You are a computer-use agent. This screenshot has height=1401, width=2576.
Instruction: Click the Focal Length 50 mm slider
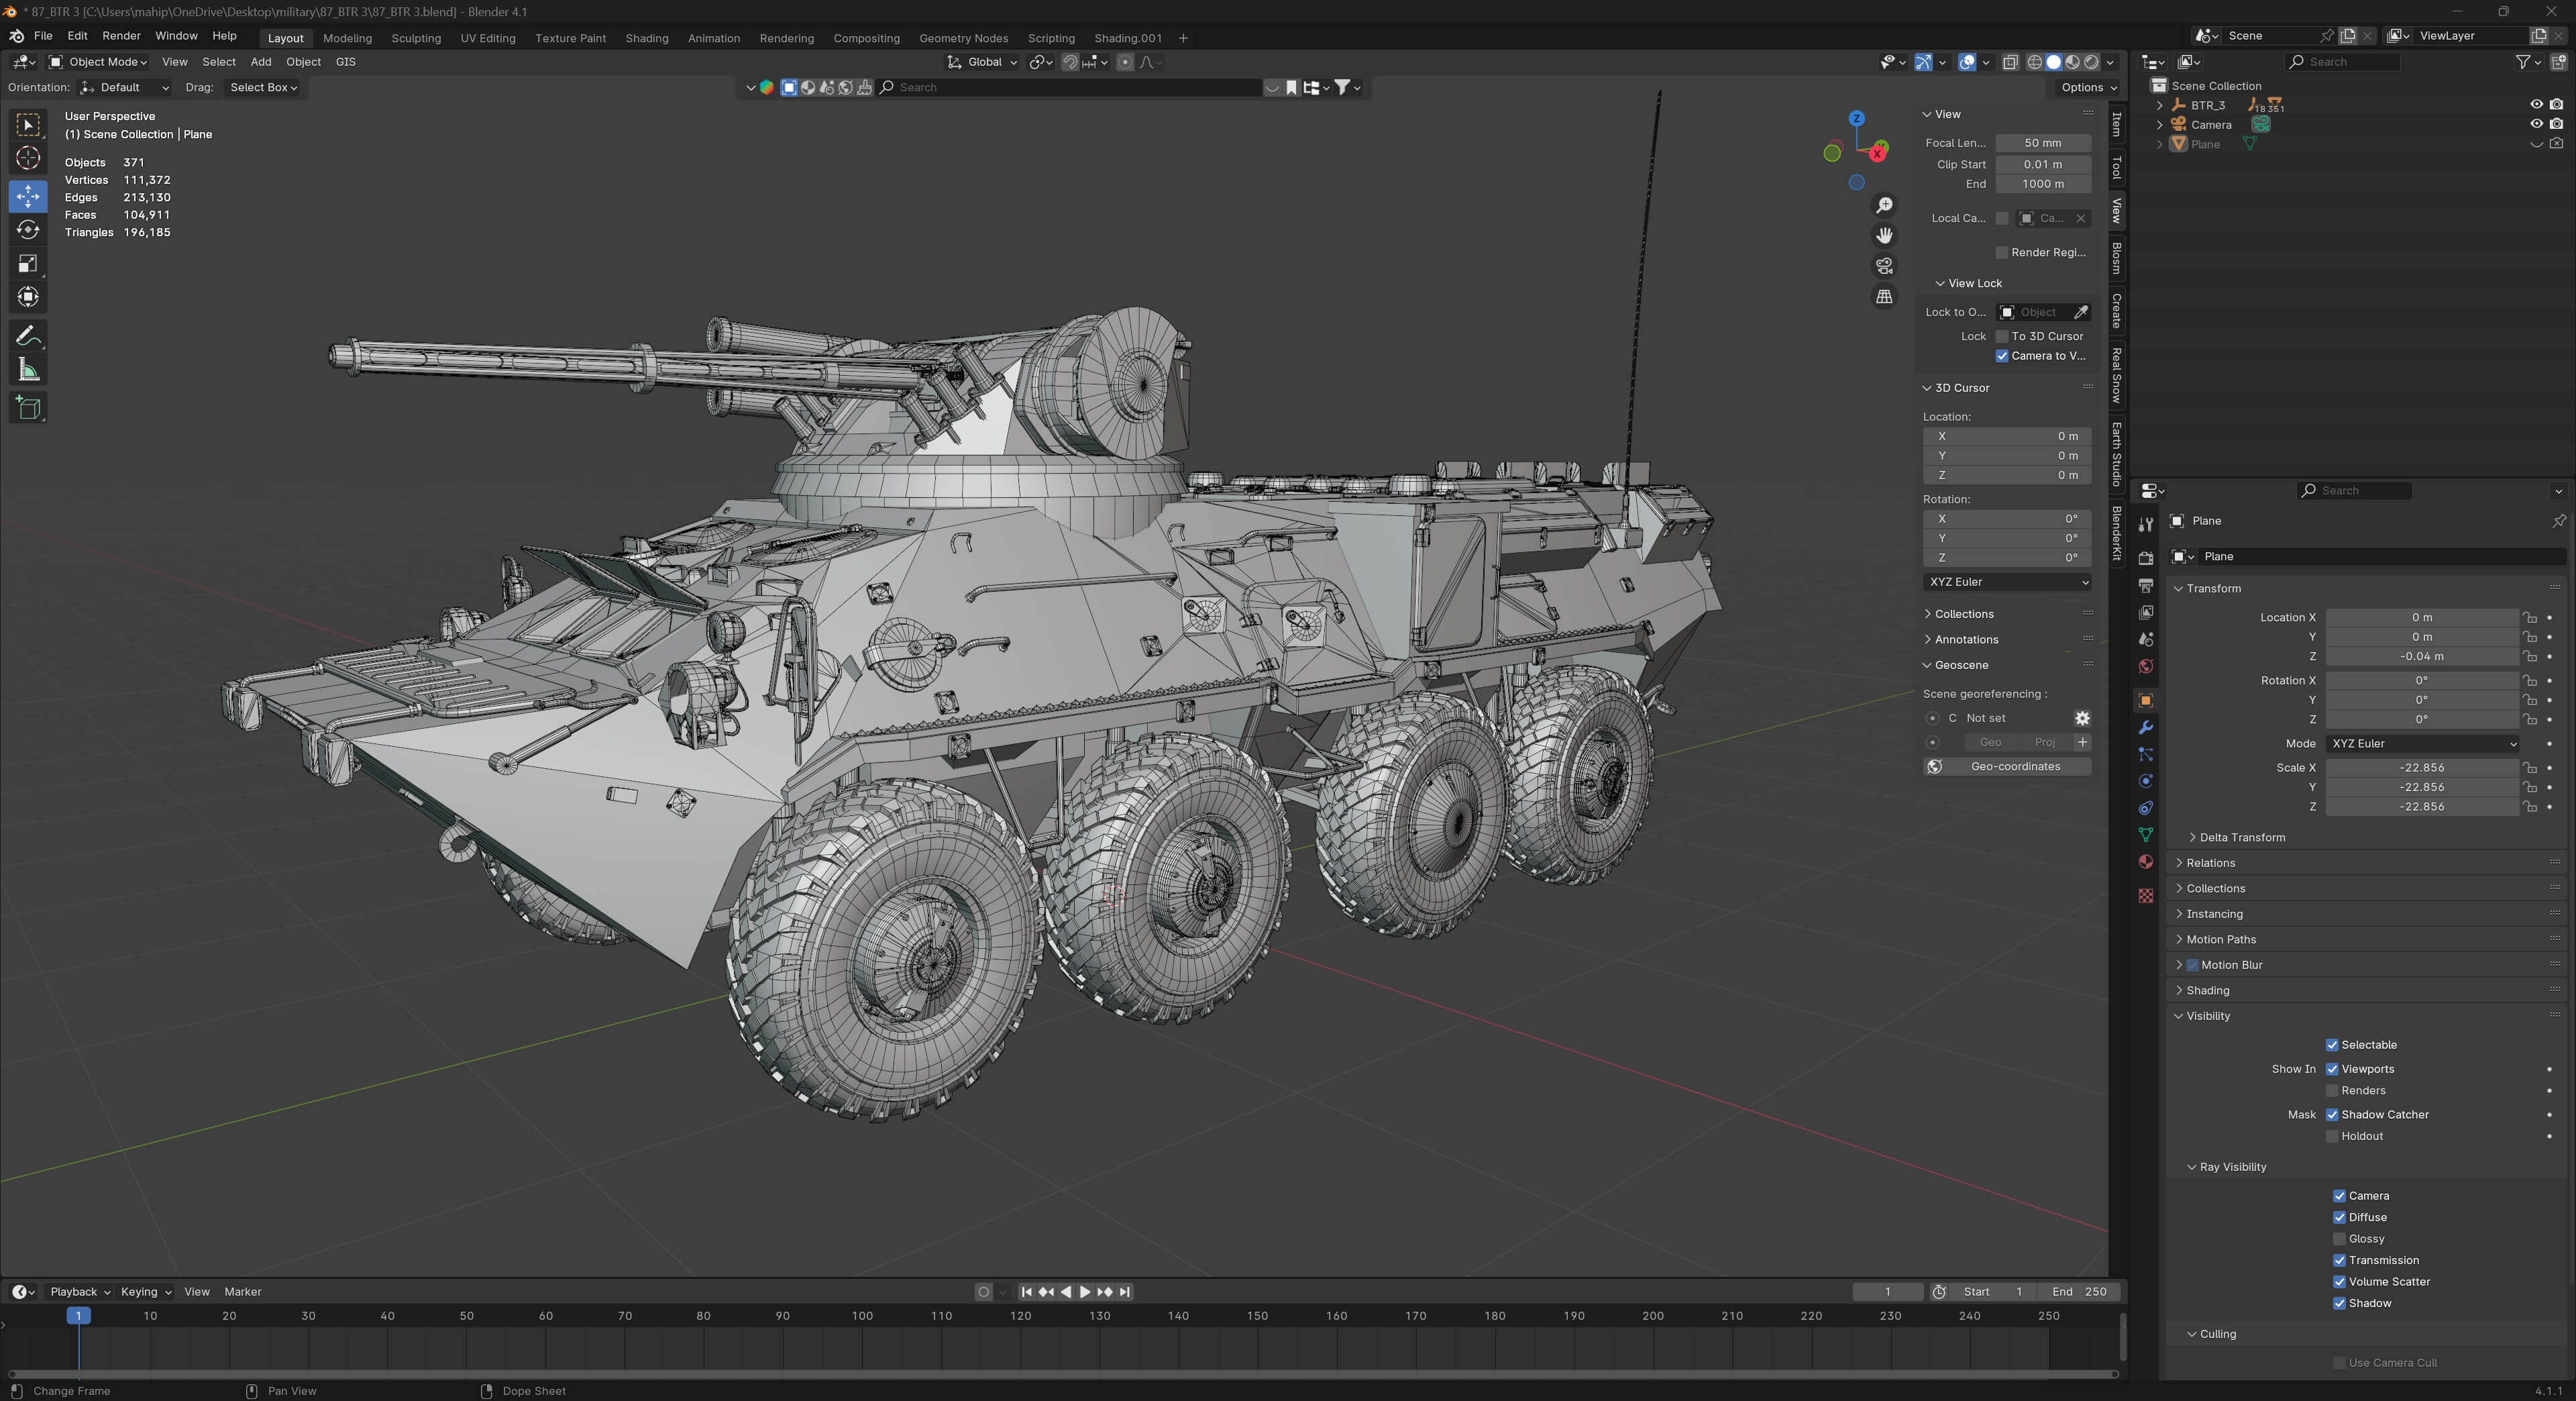coord(2043,143)
